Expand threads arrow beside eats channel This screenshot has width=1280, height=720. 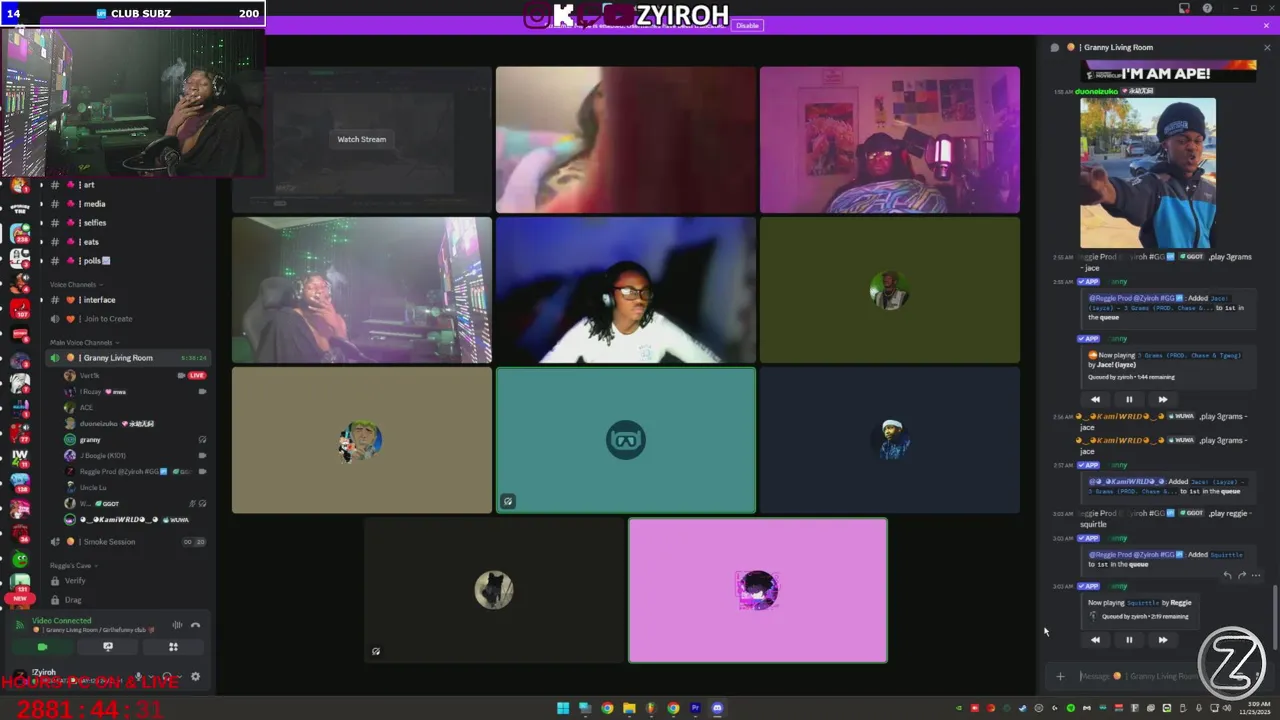[x=41, y=242]
